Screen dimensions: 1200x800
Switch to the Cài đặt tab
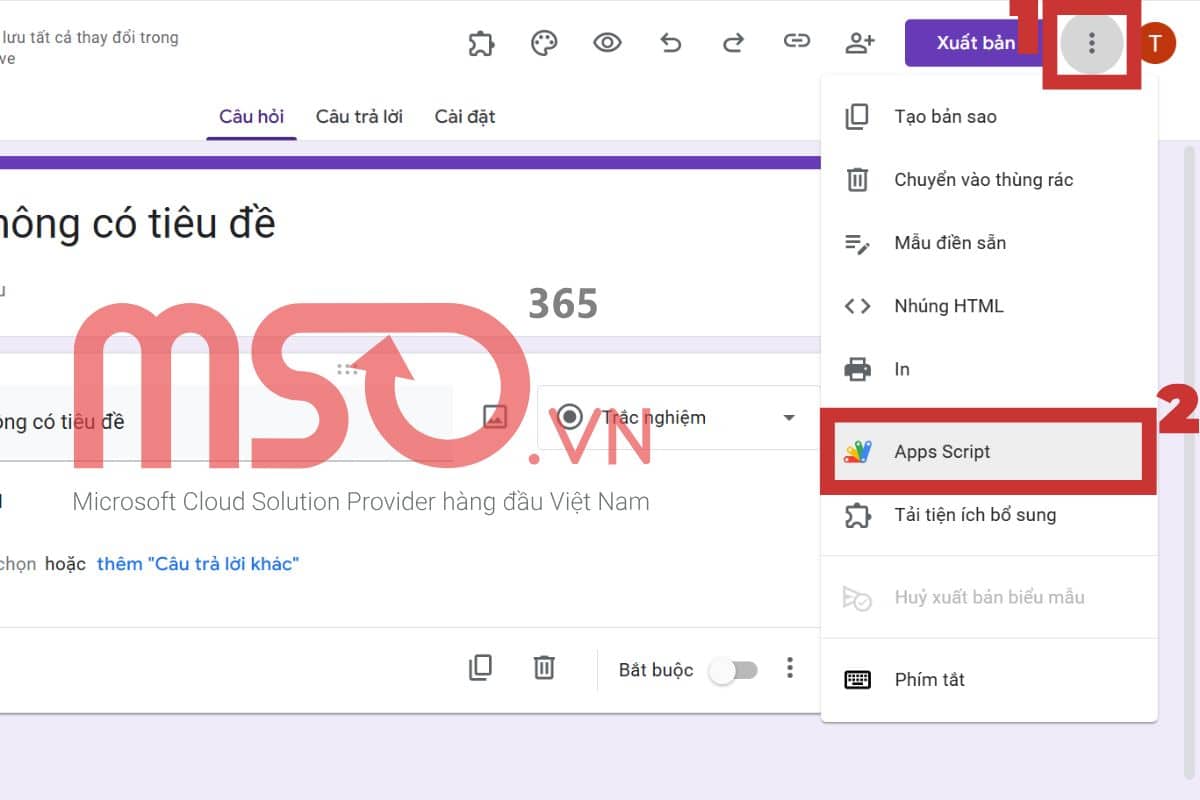(465, 117)
